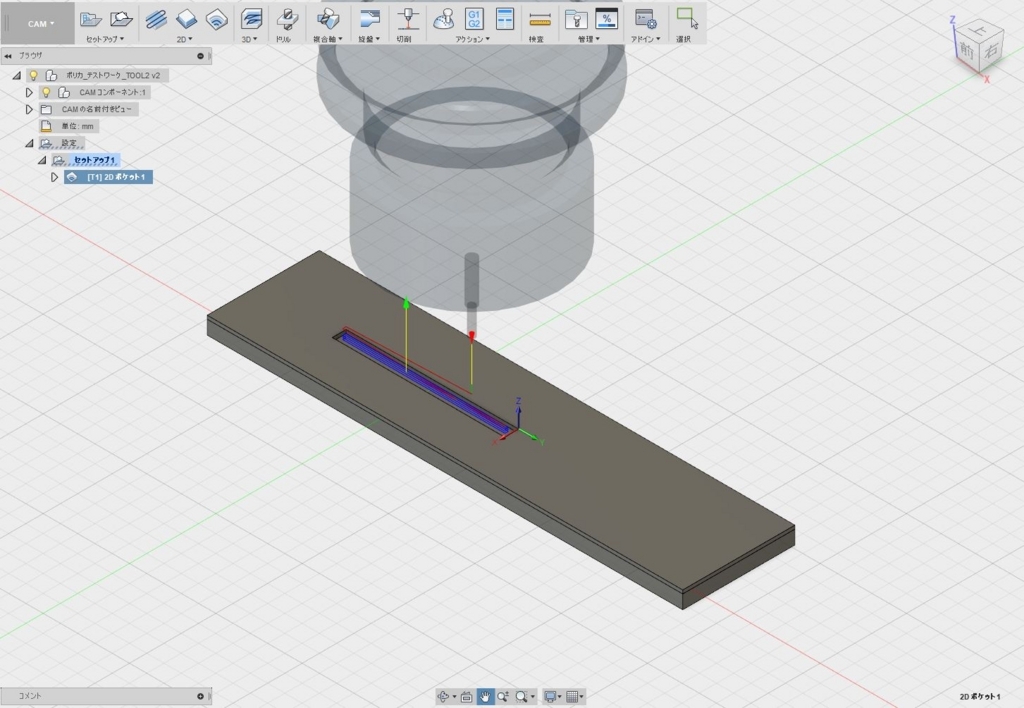Select CAM の名前付きビュー tree item
Image resolution: width=1024 pixels, height=708 pixels.
click(97, 109)
